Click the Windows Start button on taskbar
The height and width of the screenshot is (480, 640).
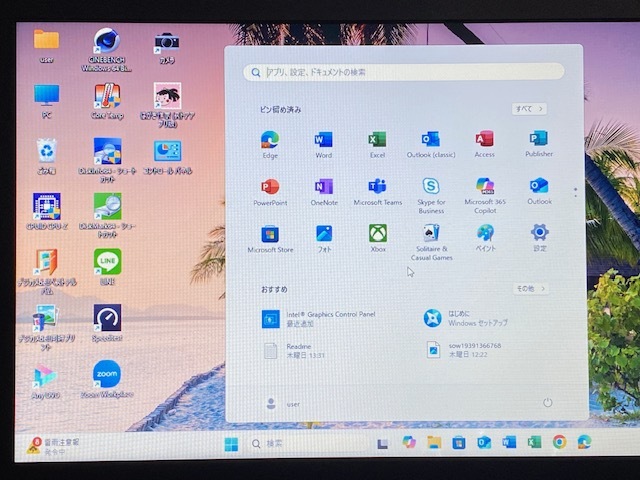pyautogui.click(x=231, y=444)
